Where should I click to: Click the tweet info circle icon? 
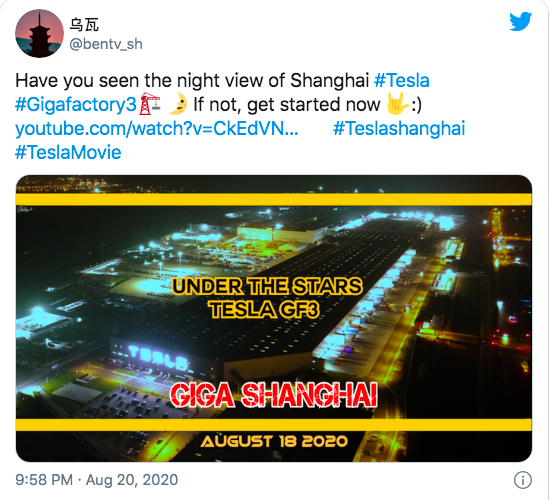click(x=523, y=480)
